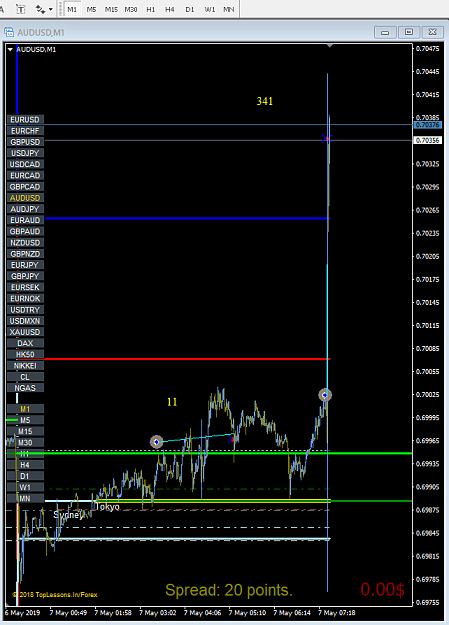449x625 pixels.
Task: Switch to M5 timeframe in top toolbar
Action: click(x=91, y=9)
